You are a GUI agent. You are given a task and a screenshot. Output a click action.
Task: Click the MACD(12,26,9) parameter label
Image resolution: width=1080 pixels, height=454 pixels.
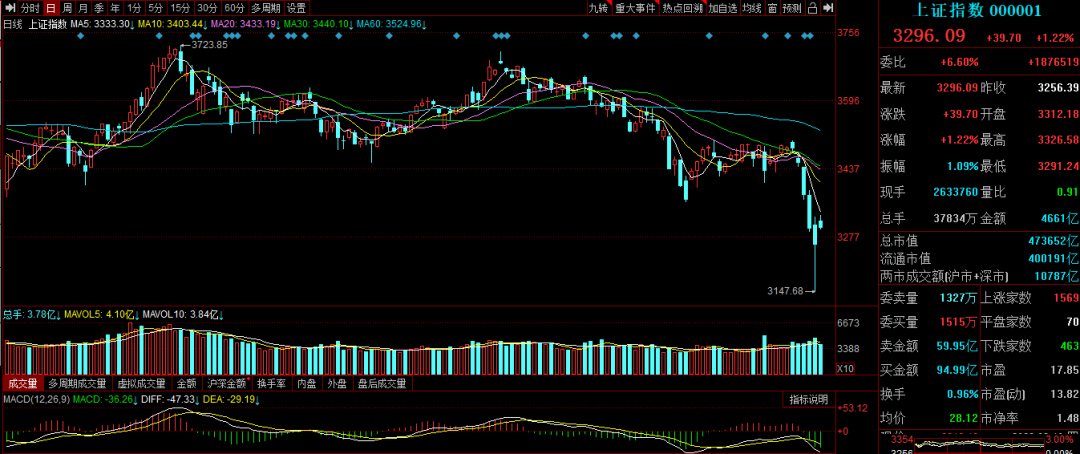36,399
